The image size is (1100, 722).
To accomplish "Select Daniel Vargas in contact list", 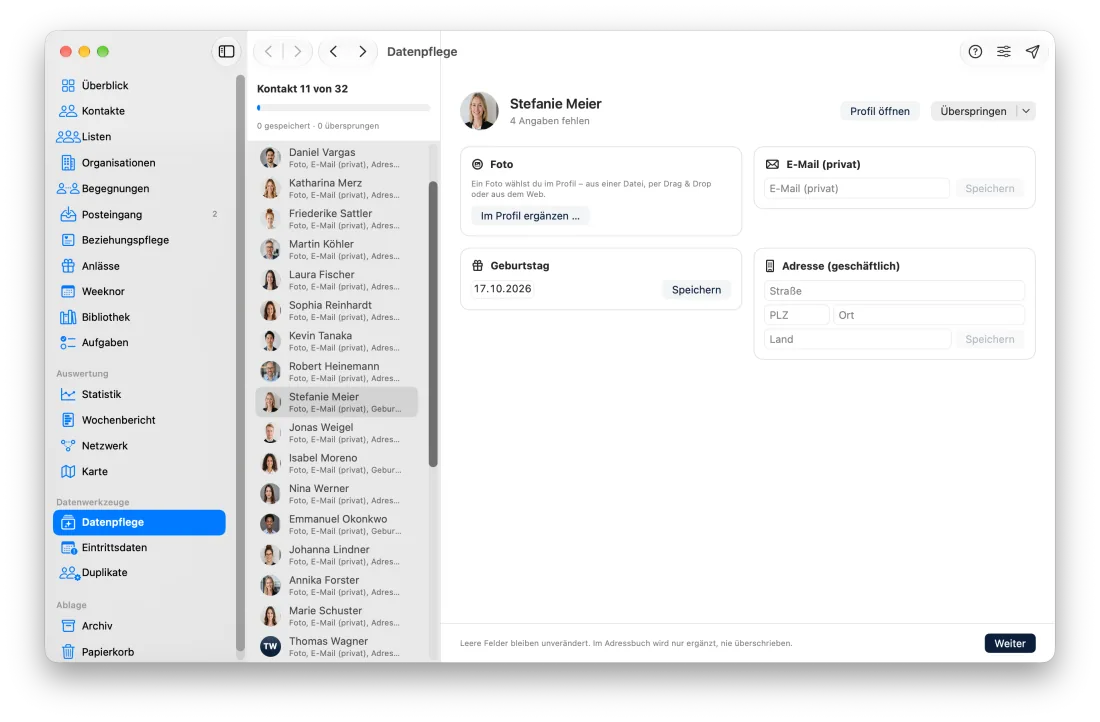I will point(337,158).
